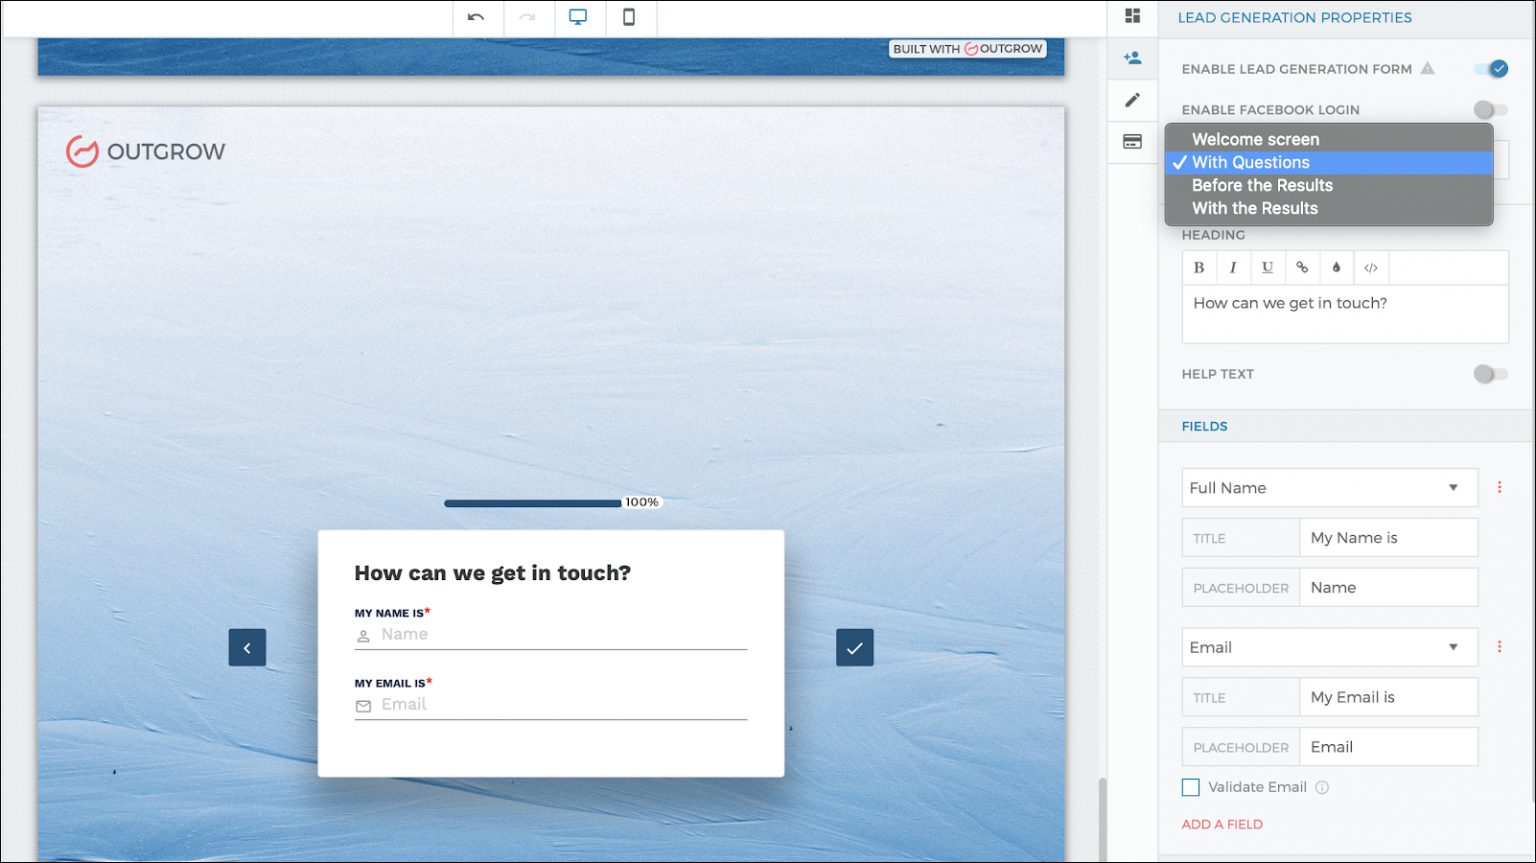Choose 'Welcome screen' from the list
1536x863 pixels.
[1255, 140]
